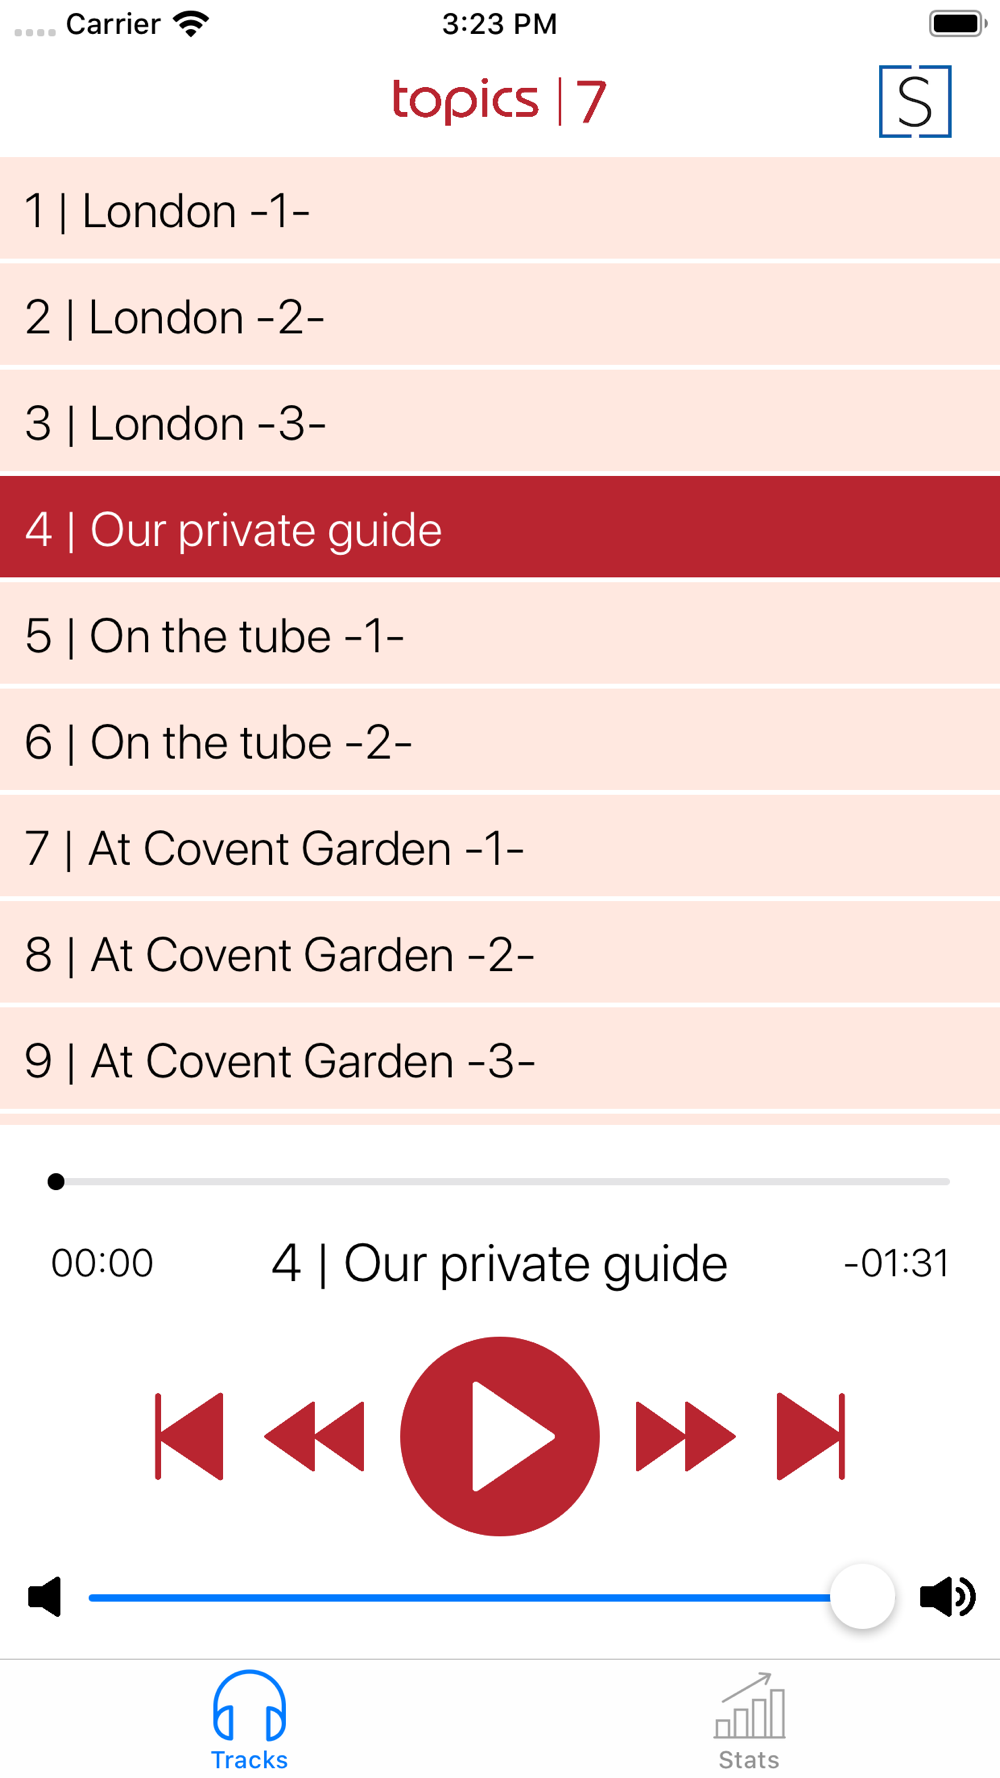Tap the highlighted Our private guide row
This screenshot has height=1778, width=1000.
(x=500, y=527)
